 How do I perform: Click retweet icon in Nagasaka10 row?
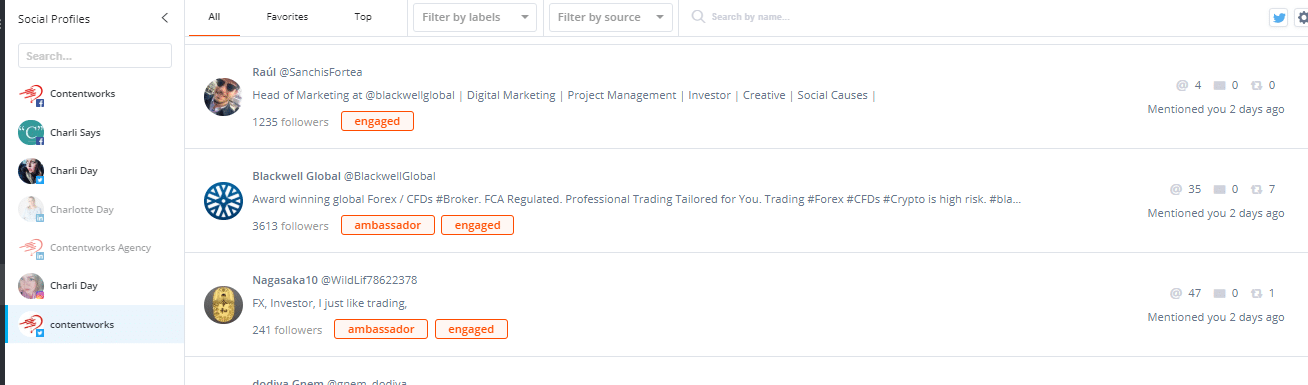click(x=1257, y=293)
